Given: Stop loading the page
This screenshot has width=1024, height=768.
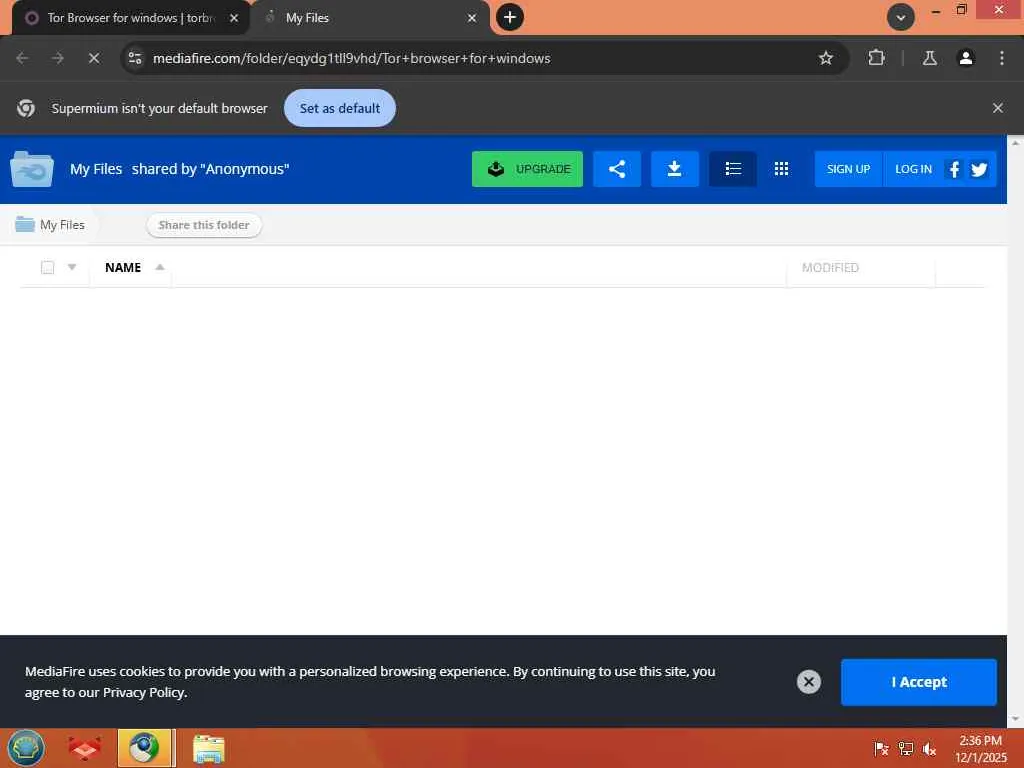Looking at the screenshot, I should pos(94,58).
